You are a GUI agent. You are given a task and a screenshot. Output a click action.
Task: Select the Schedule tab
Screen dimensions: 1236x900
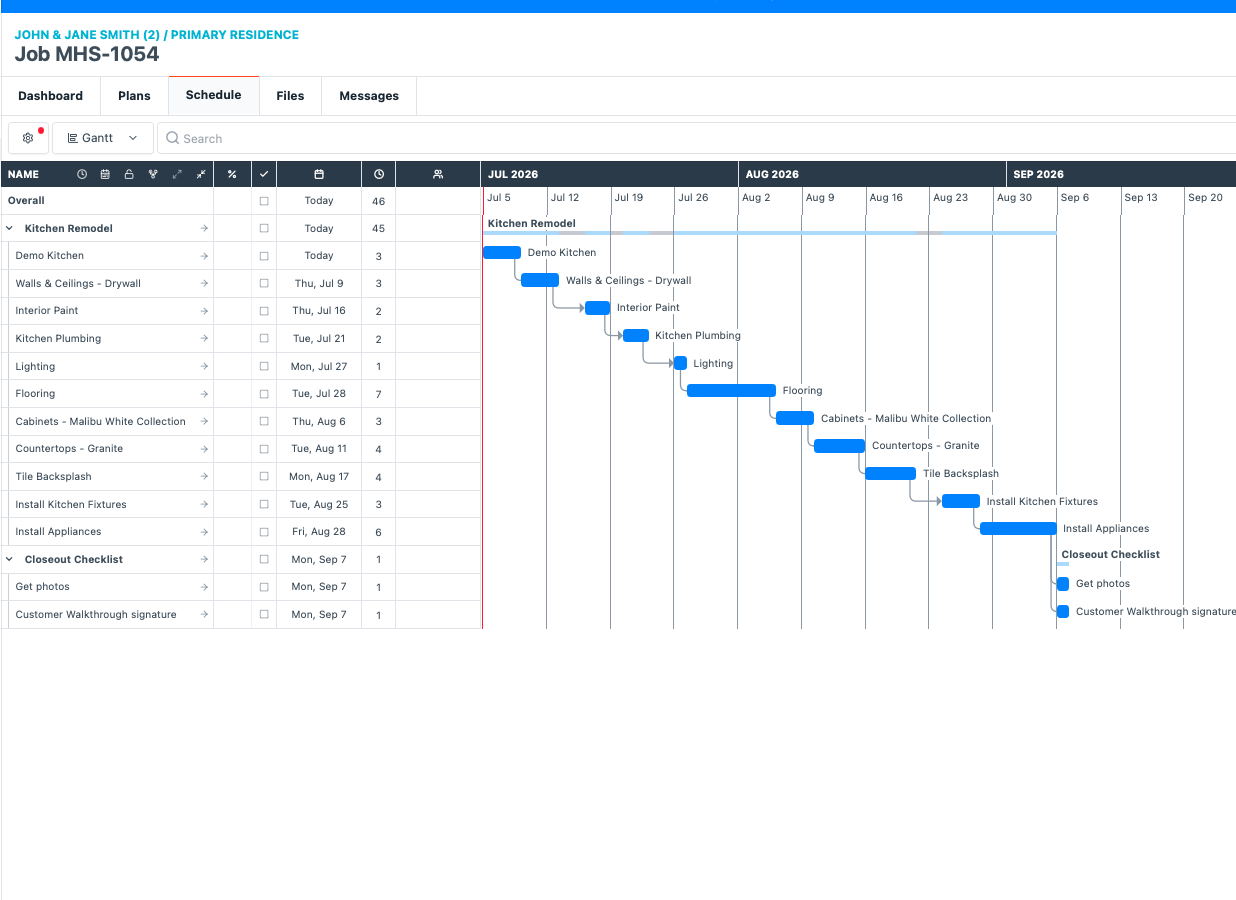214,95
